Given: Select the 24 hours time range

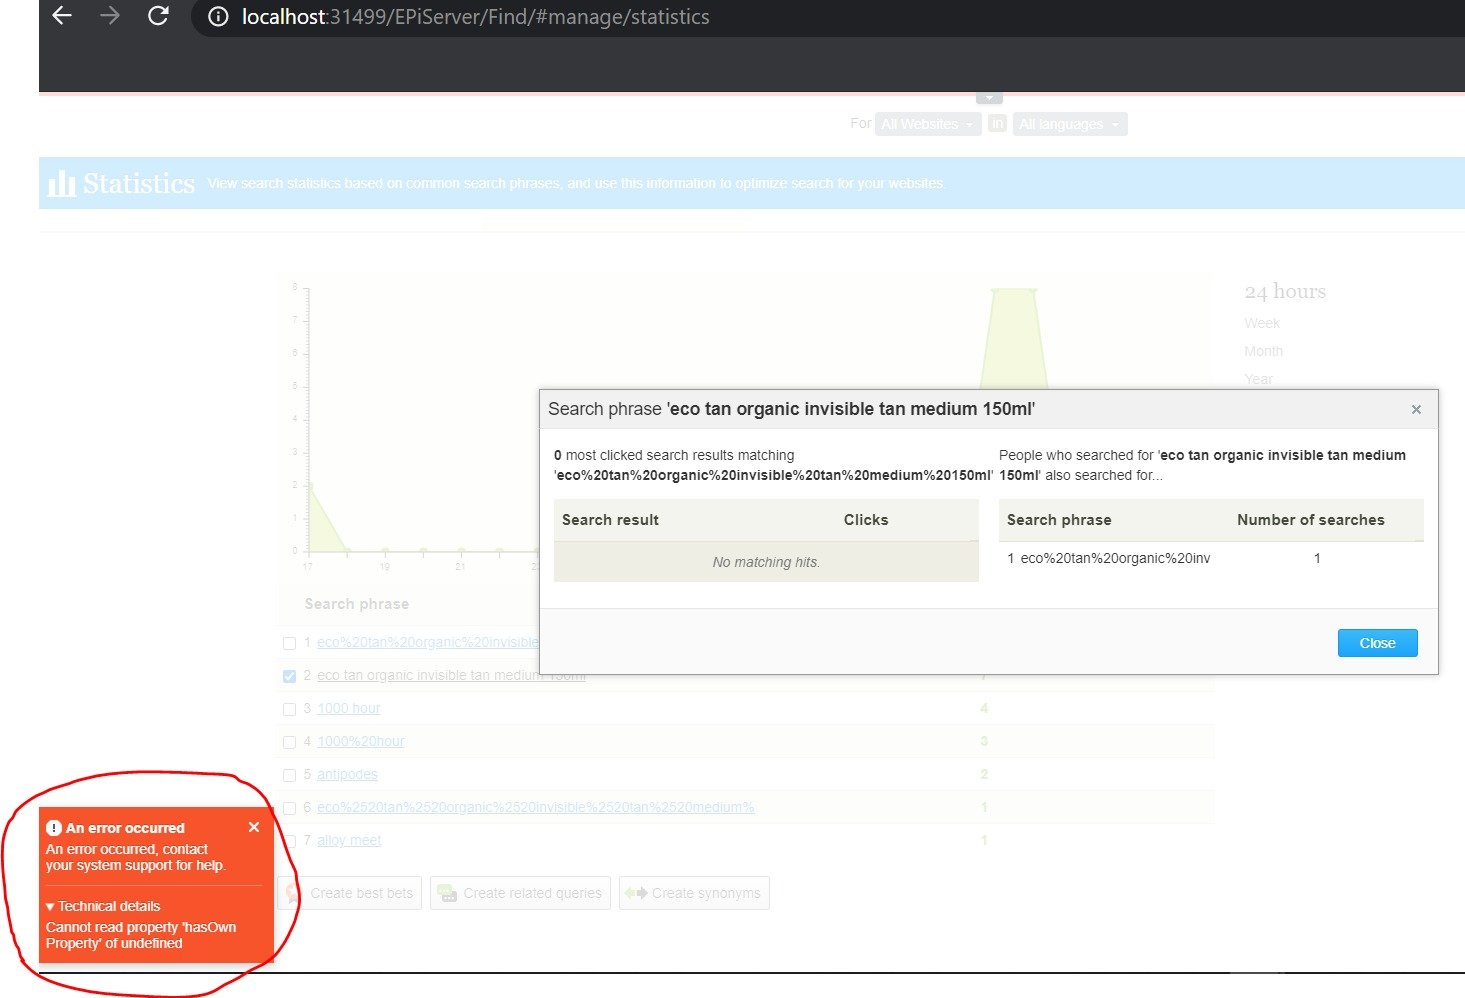Looking at the screenshot, I should [x=1285, y=292].
